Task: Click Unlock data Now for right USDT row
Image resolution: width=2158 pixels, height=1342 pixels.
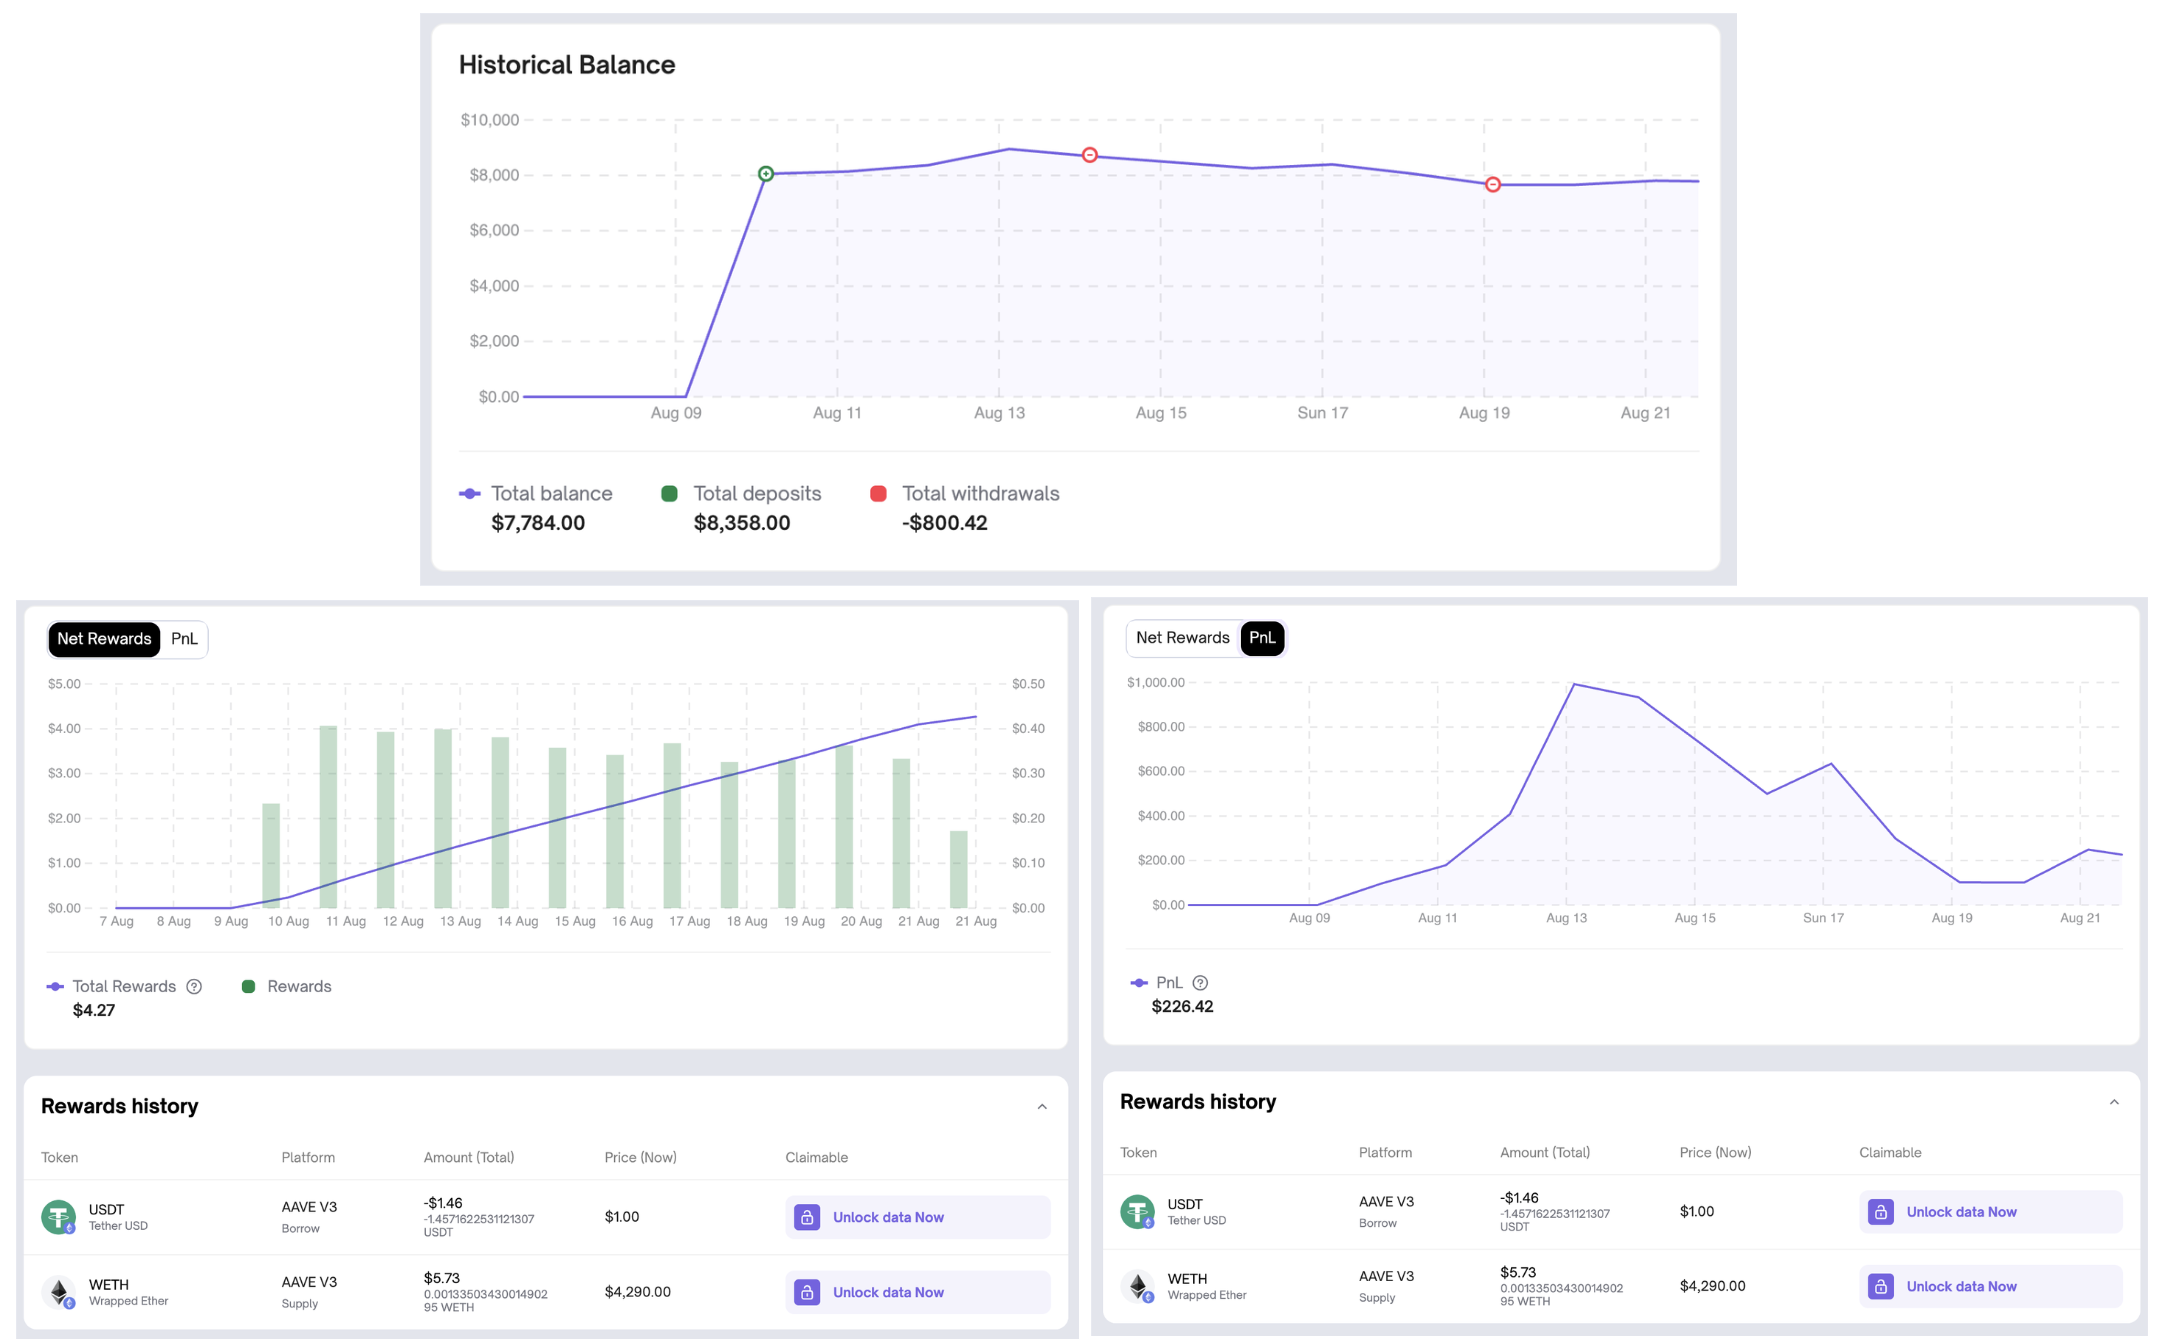Action: click(x=1961, y=1212)
